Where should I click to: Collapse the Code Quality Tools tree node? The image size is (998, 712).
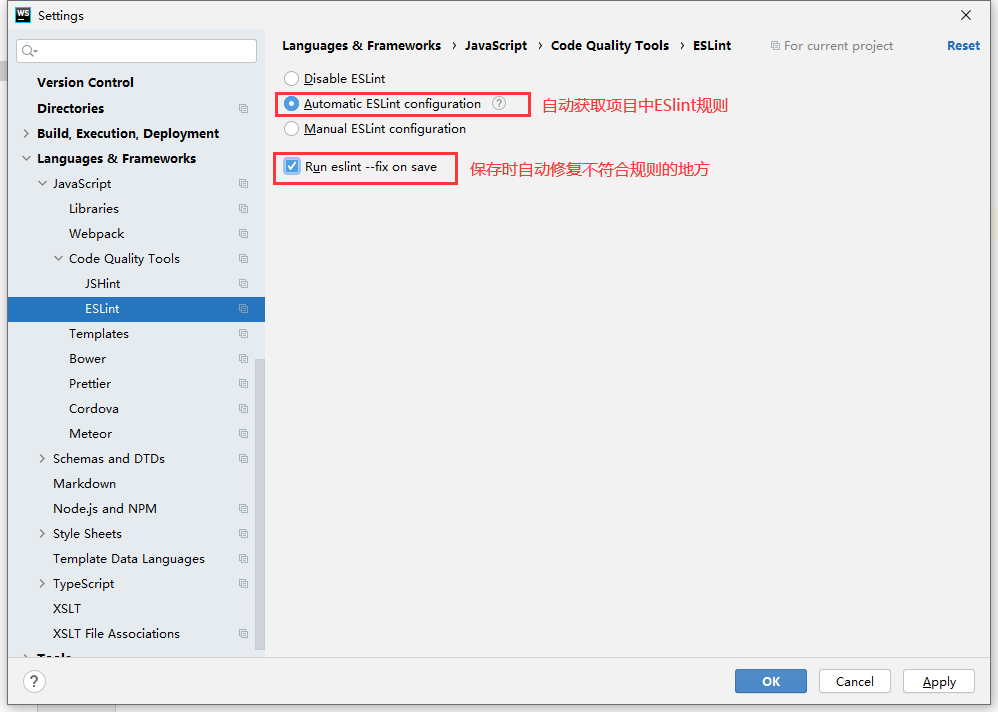[58, 258]
